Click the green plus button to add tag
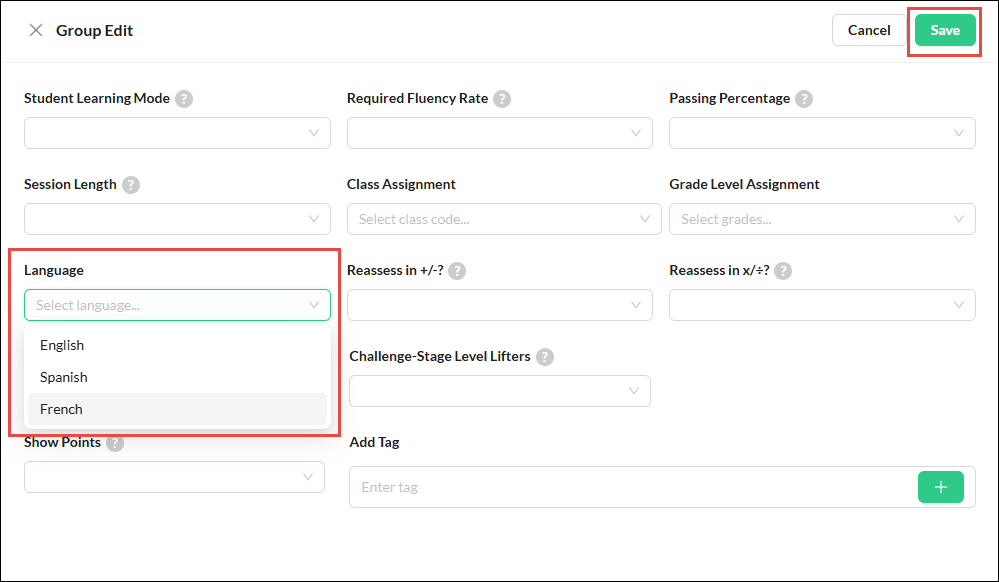This screenshot has height=582, width=999. pyautogui.click(x=940, y=487)
